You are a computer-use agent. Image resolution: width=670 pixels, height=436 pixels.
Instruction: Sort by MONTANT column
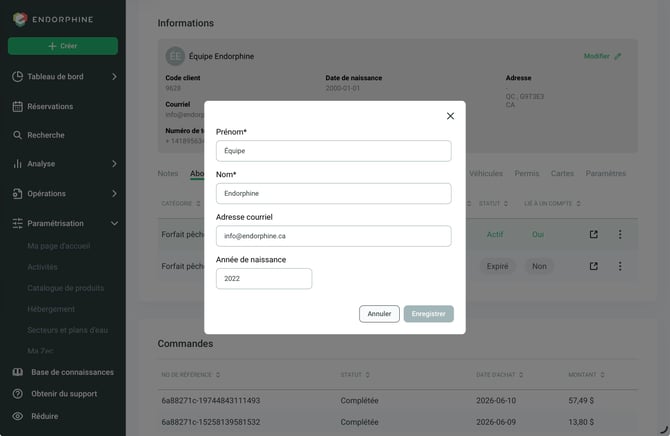click(x=602, y=375)
